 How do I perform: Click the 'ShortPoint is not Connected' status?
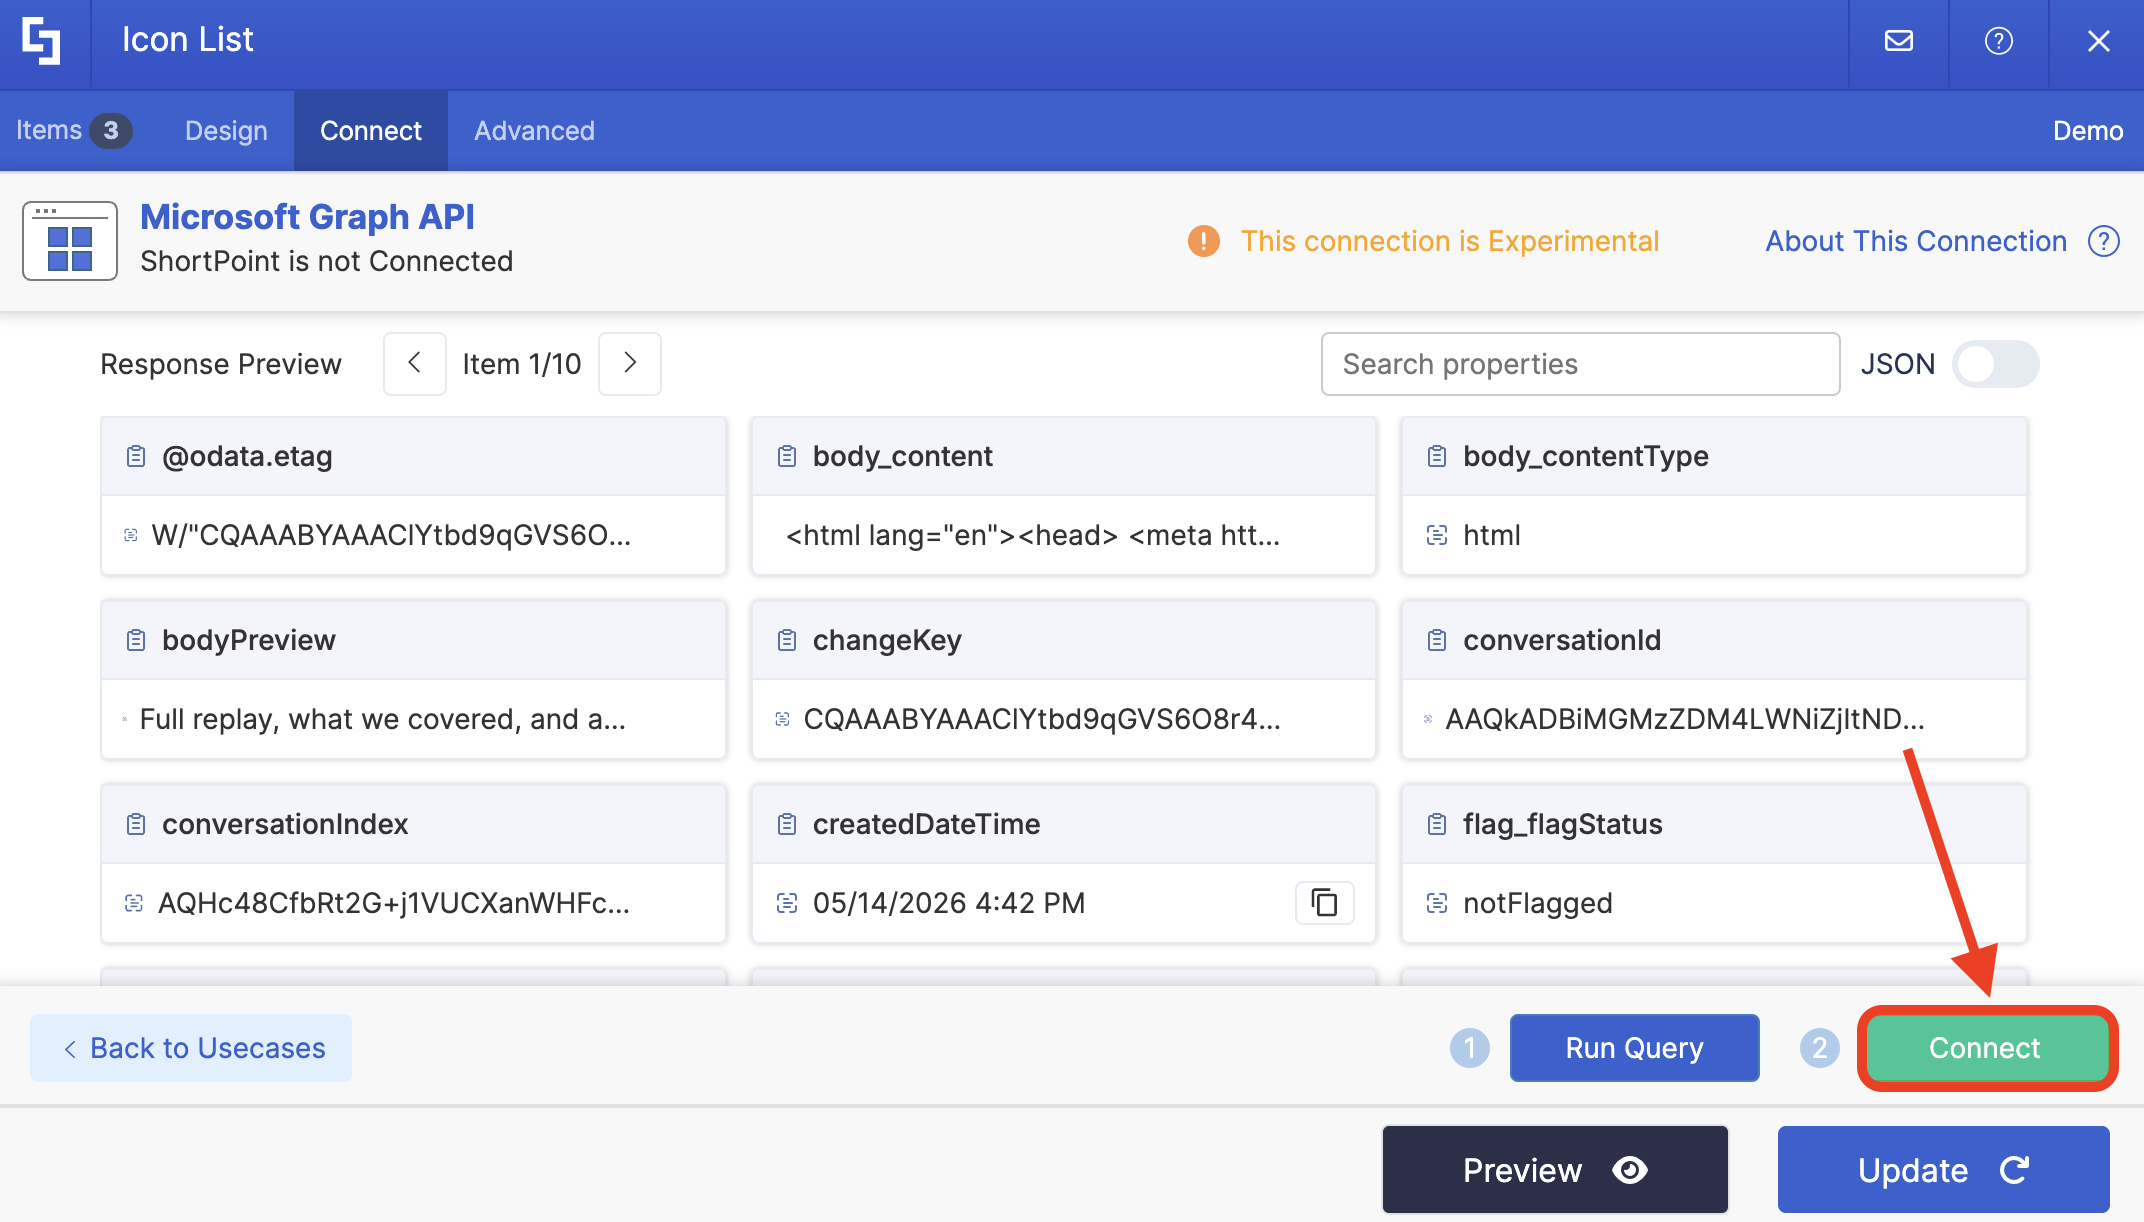coord(326,261)
